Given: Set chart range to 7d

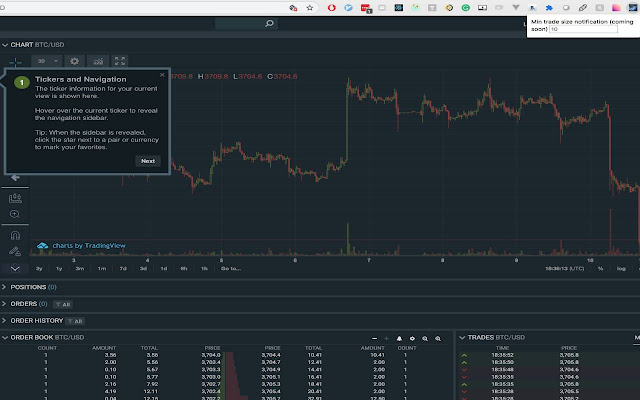Looking at the screenshot, I should click(x=123, y=269).
